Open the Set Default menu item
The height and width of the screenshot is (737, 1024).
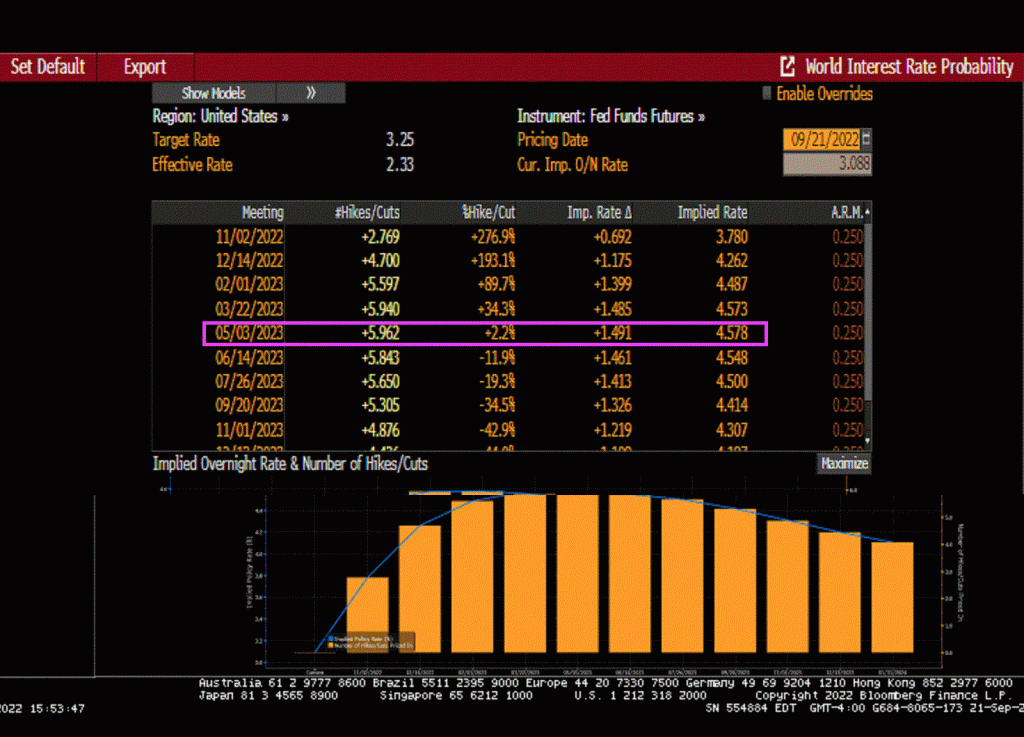48,67
